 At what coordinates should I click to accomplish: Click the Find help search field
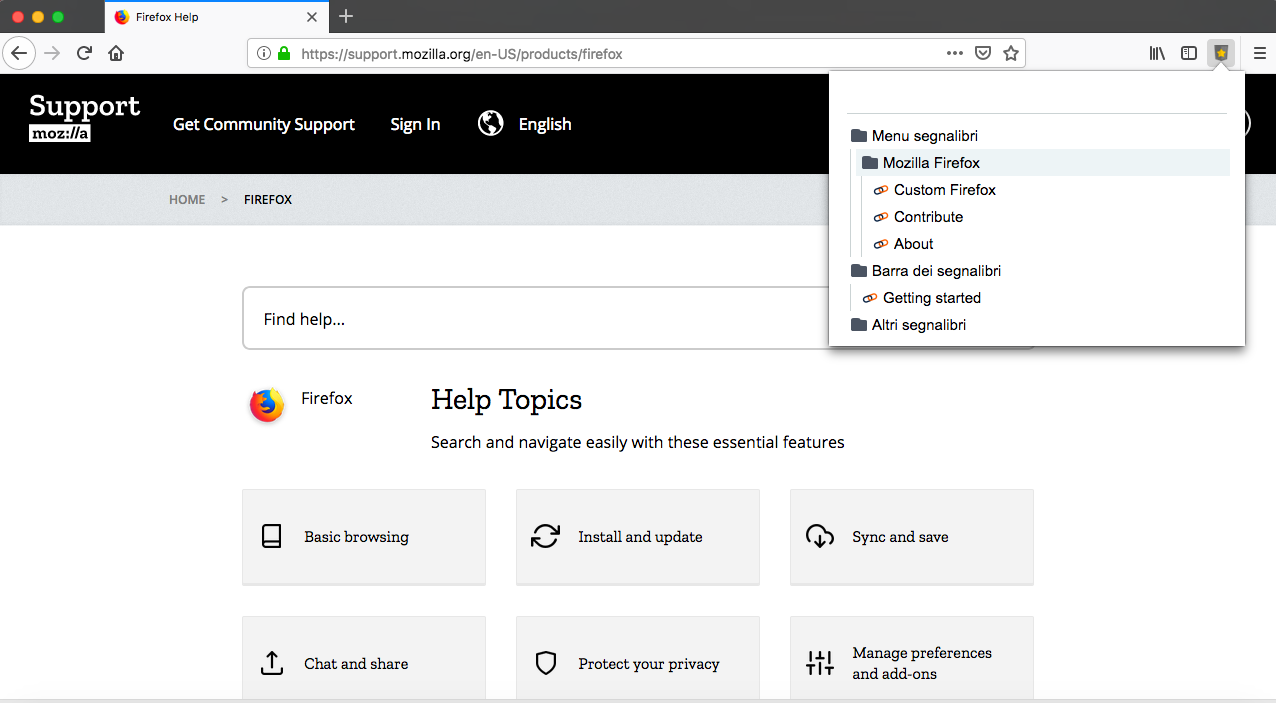click(530, 319)
